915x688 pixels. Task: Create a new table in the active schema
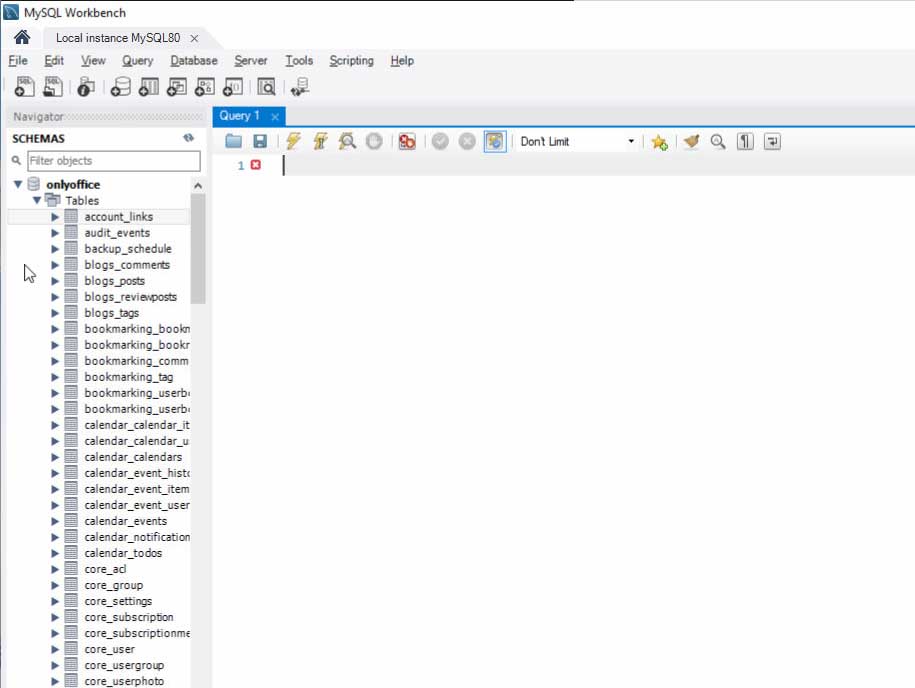coord(148,87)
